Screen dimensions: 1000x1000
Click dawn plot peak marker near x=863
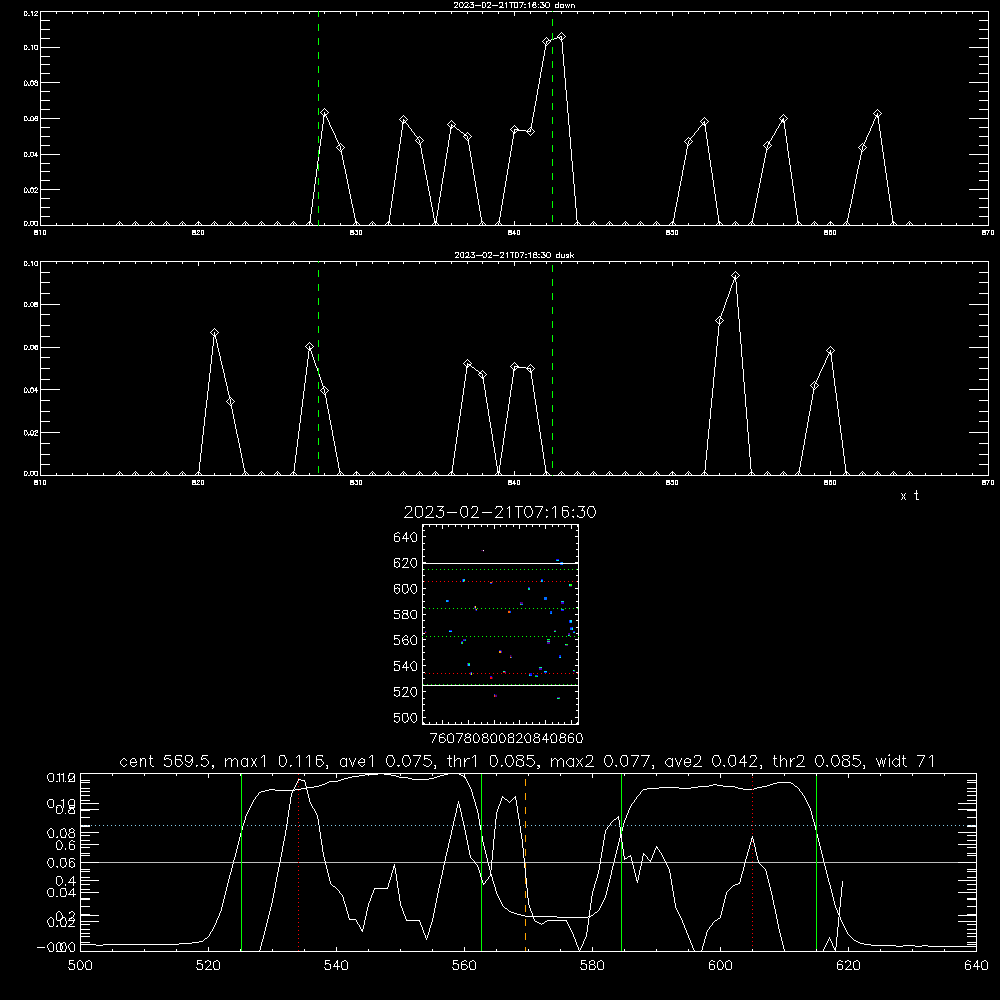[x=878, y=114]
